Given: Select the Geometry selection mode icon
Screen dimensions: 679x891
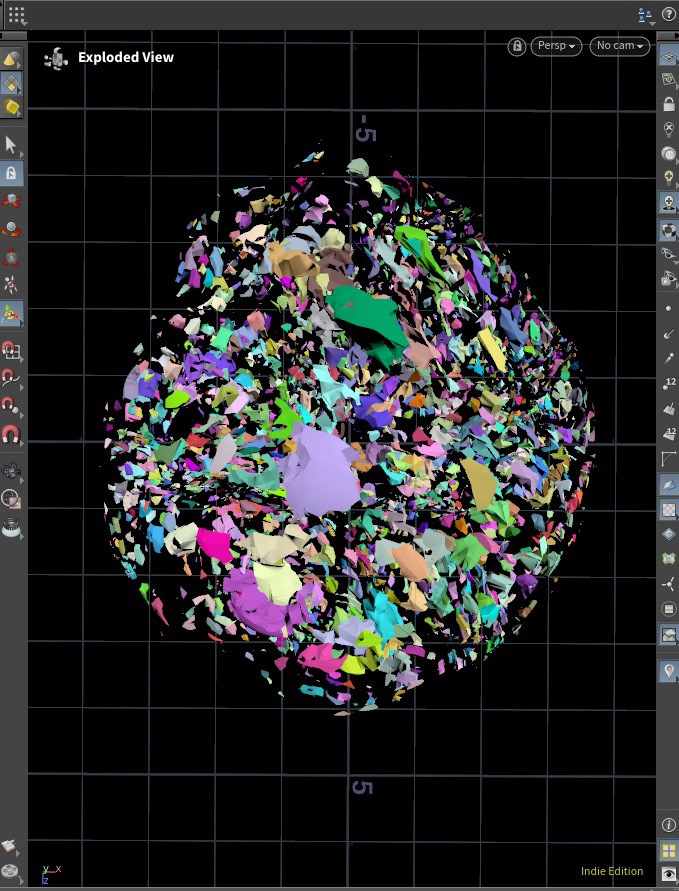Looking at the screenshot, I should (11, 83).
